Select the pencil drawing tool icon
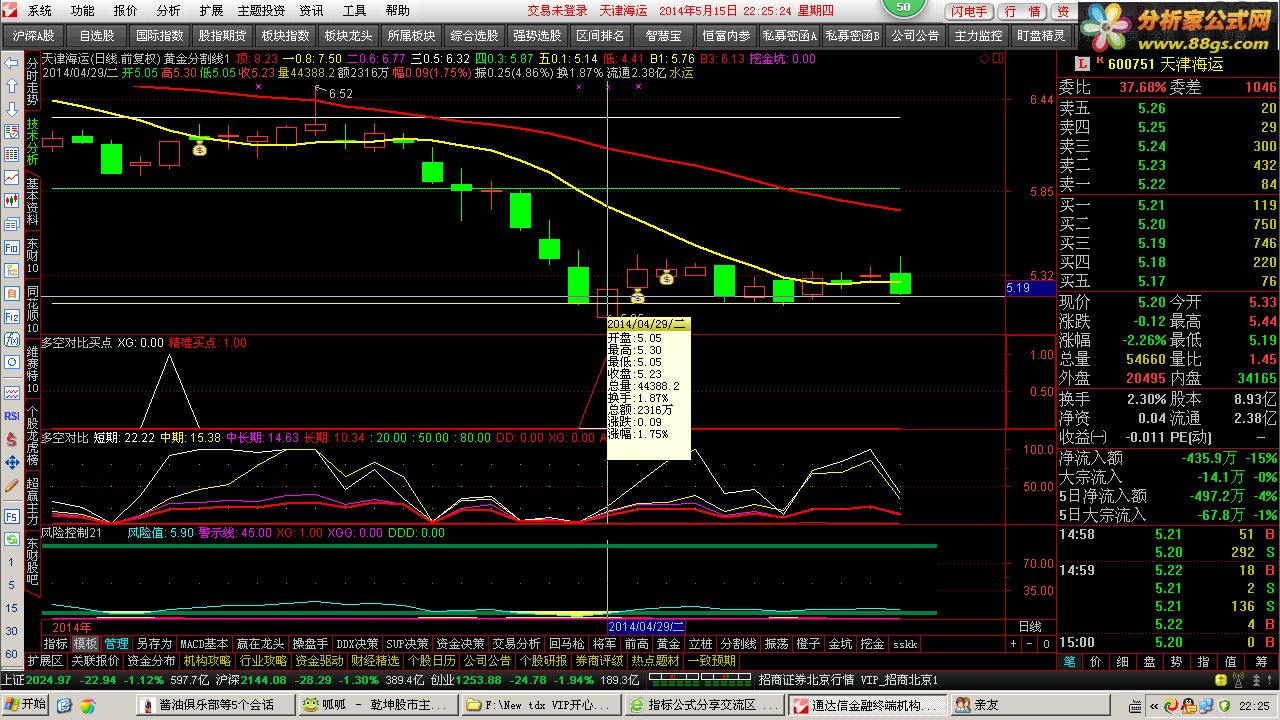Image resolution: width=1280 pixels, height=720 pixels. click(x=11, y=485)
